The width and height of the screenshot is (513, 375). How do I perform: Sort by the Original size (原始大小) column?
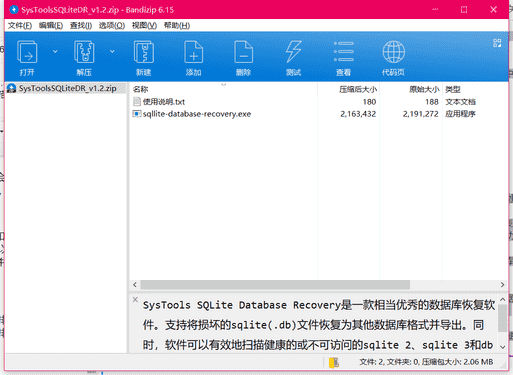coord(424,89)
